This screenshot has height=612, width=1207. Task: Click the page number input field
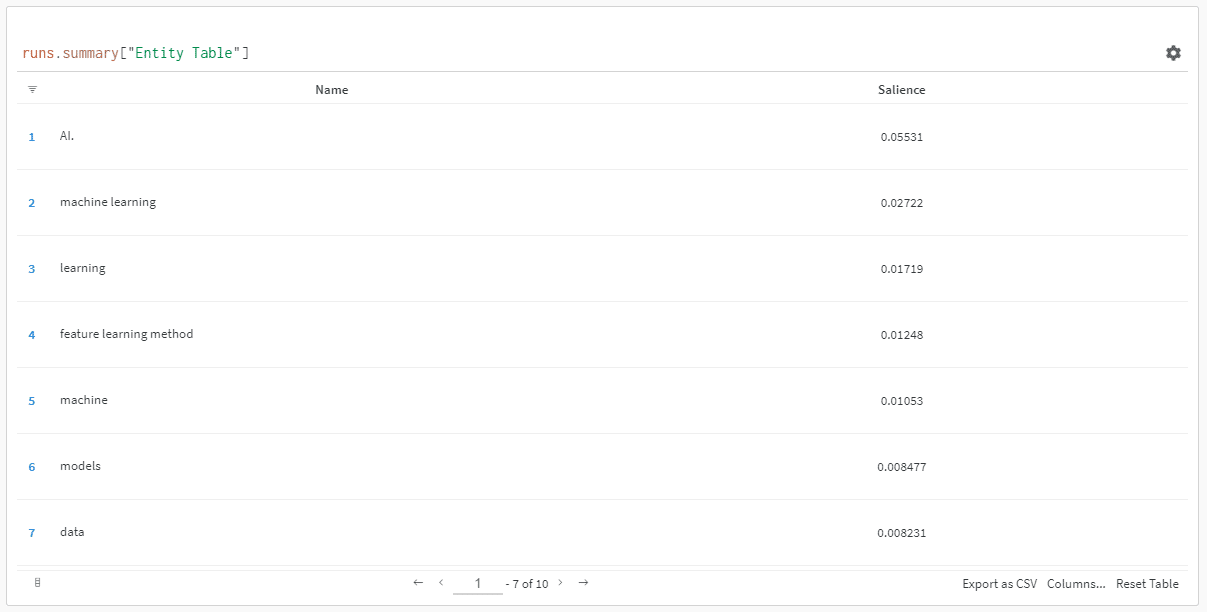478,584
